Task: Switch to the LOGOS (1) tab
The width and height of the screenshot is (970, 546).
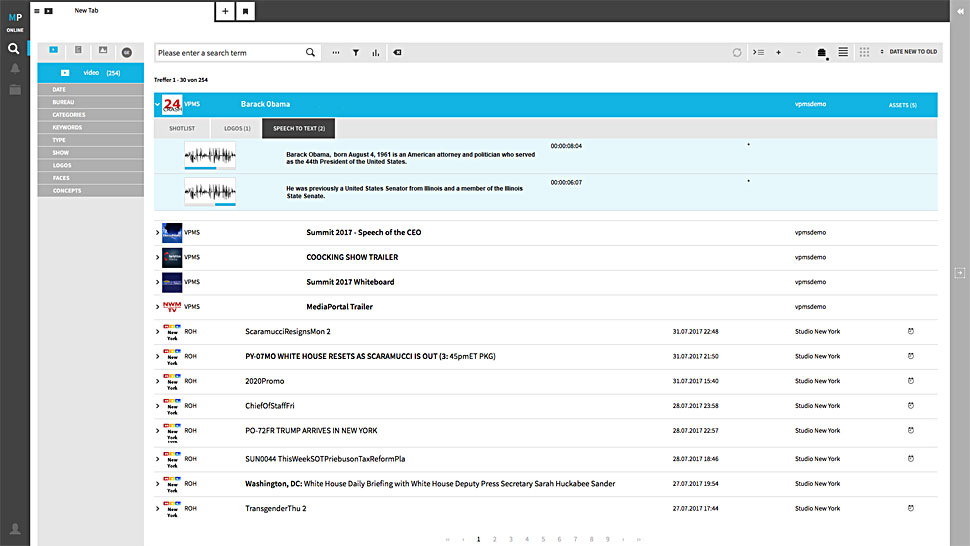Action: tap(237, 129)
